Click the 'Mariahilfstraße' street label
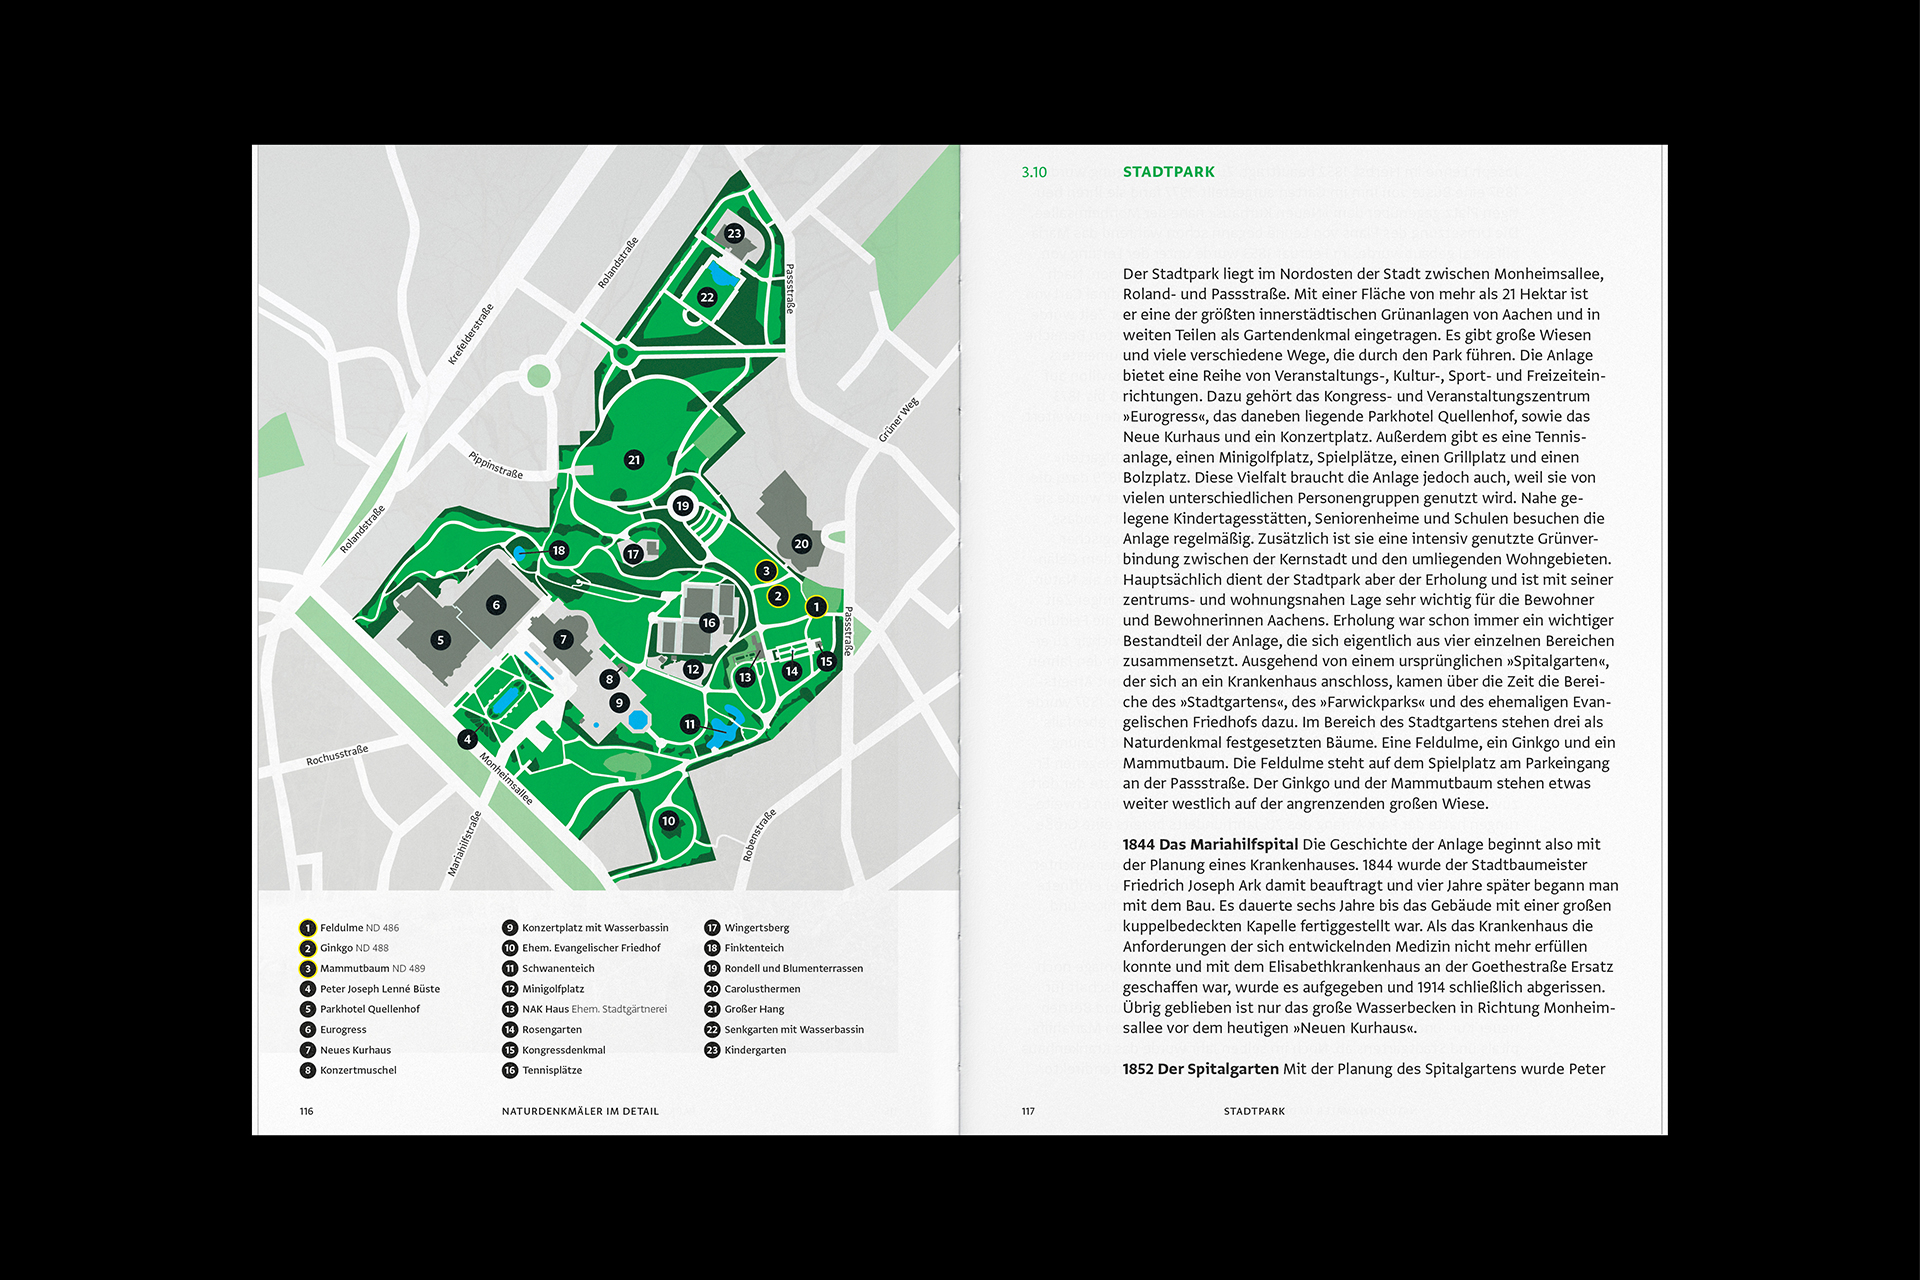This screenshot has width=1920, height=1280. click(x=465, y=844)
